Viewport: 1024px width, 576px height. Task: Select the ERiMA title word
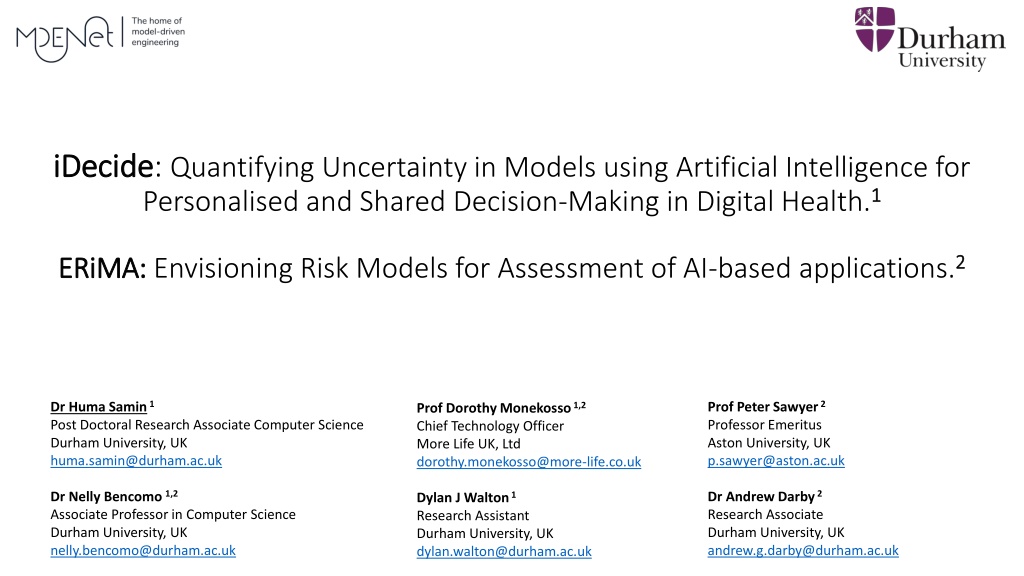pos(102,268)
